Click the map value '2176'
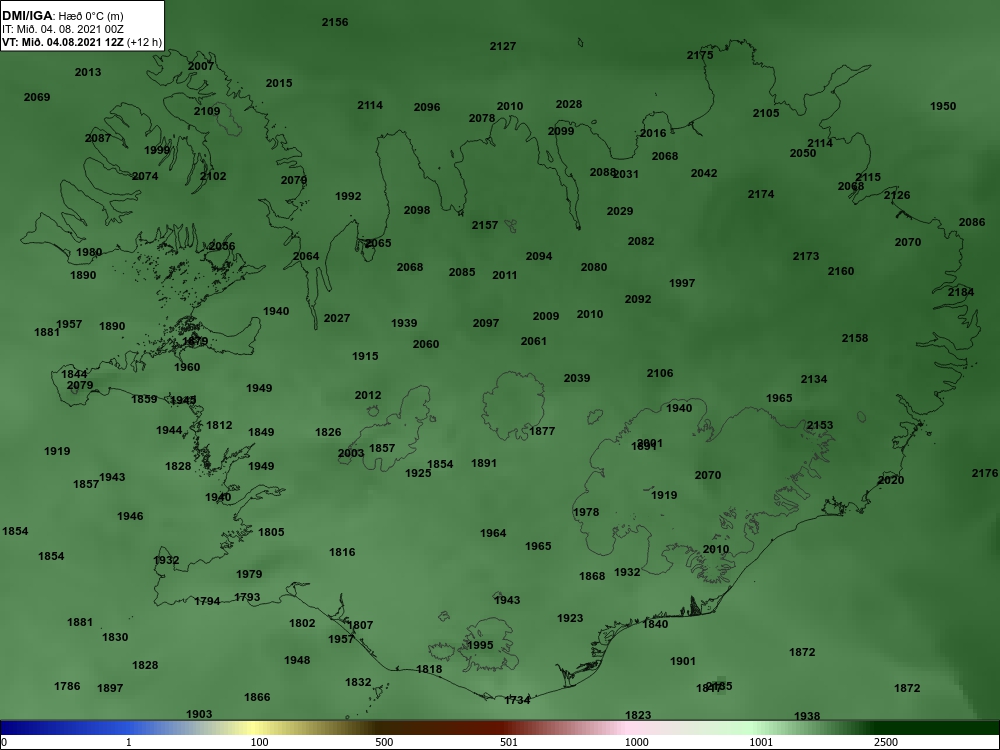The width and height of the screenshot is (1000, 750). 985,473
